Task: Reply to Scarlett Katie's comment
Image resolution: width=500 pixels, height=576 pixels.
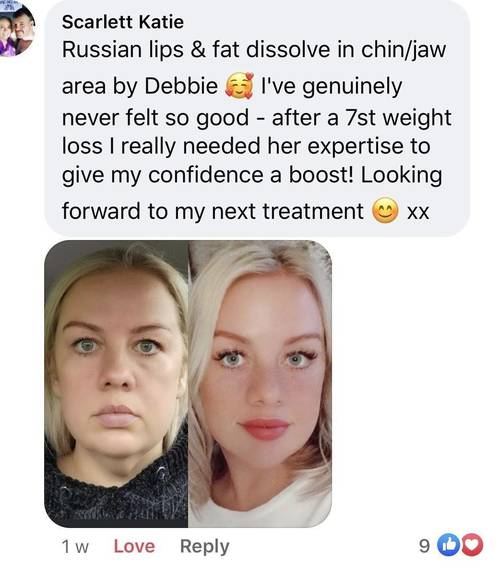Action: (x=205, y=547)
